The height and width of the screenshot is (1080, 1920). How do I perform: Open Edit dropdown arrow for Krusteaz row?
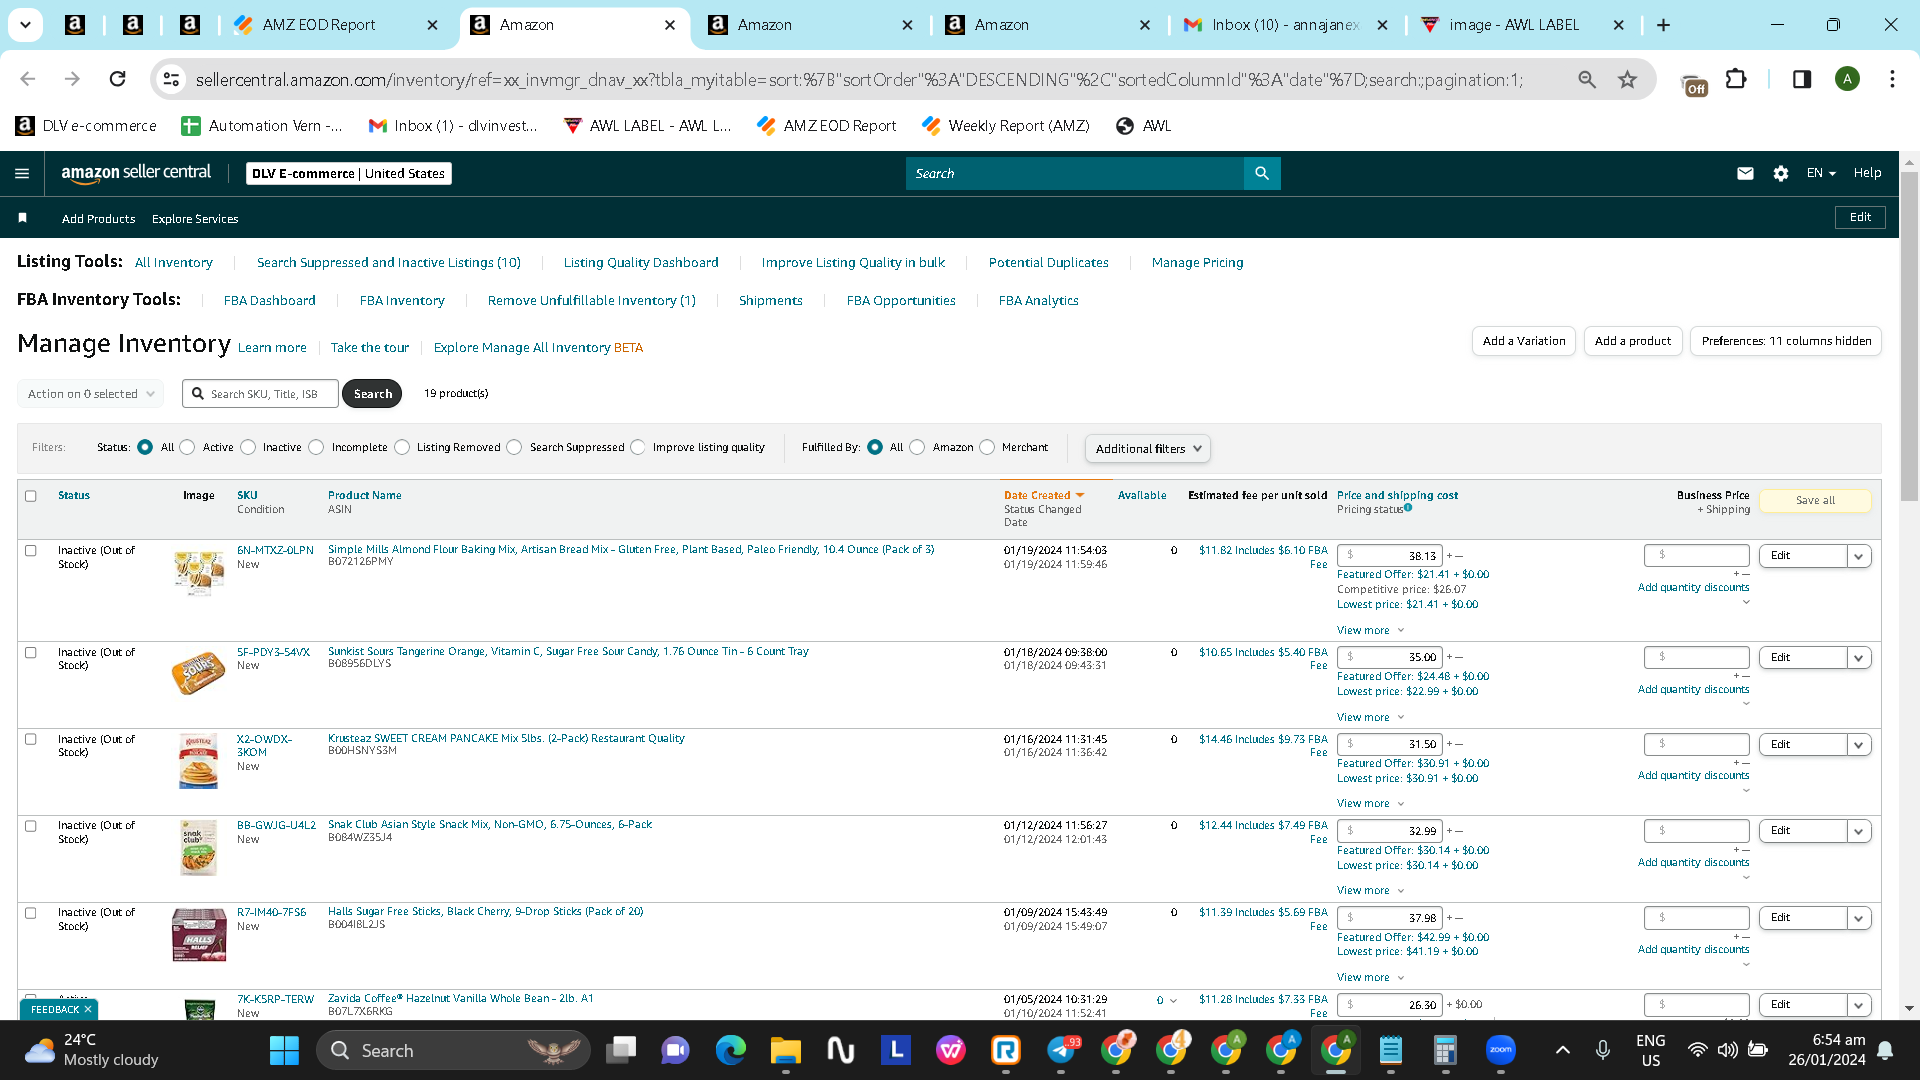pos(1859,745)
